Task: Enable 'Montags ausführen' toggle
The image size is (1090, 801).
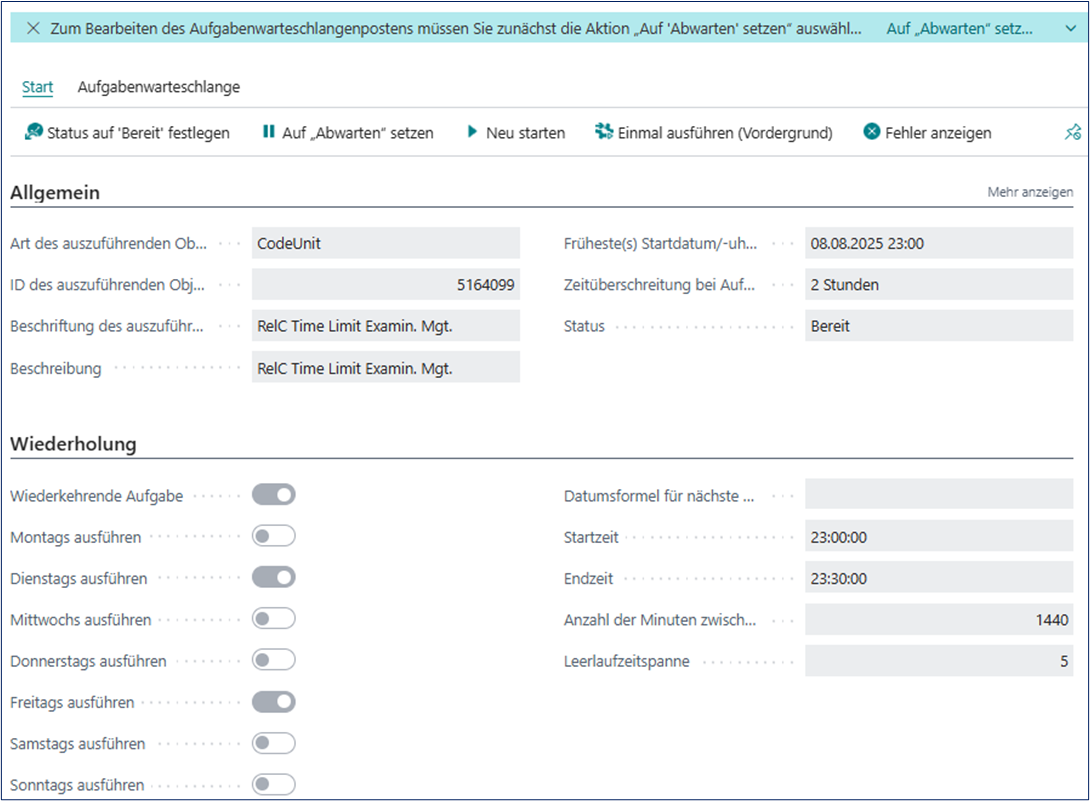Action: tap(274, 537)
